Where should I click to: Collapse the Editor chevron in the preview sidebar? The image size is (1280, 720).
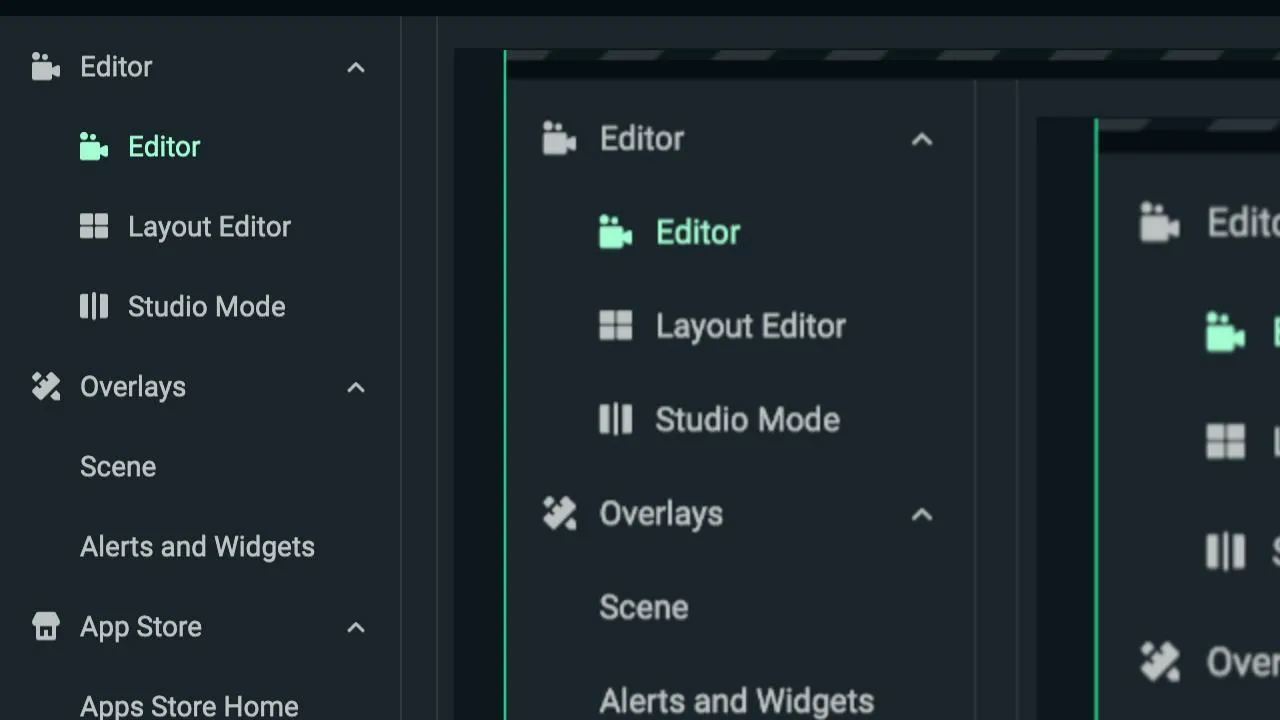point(922,139)
